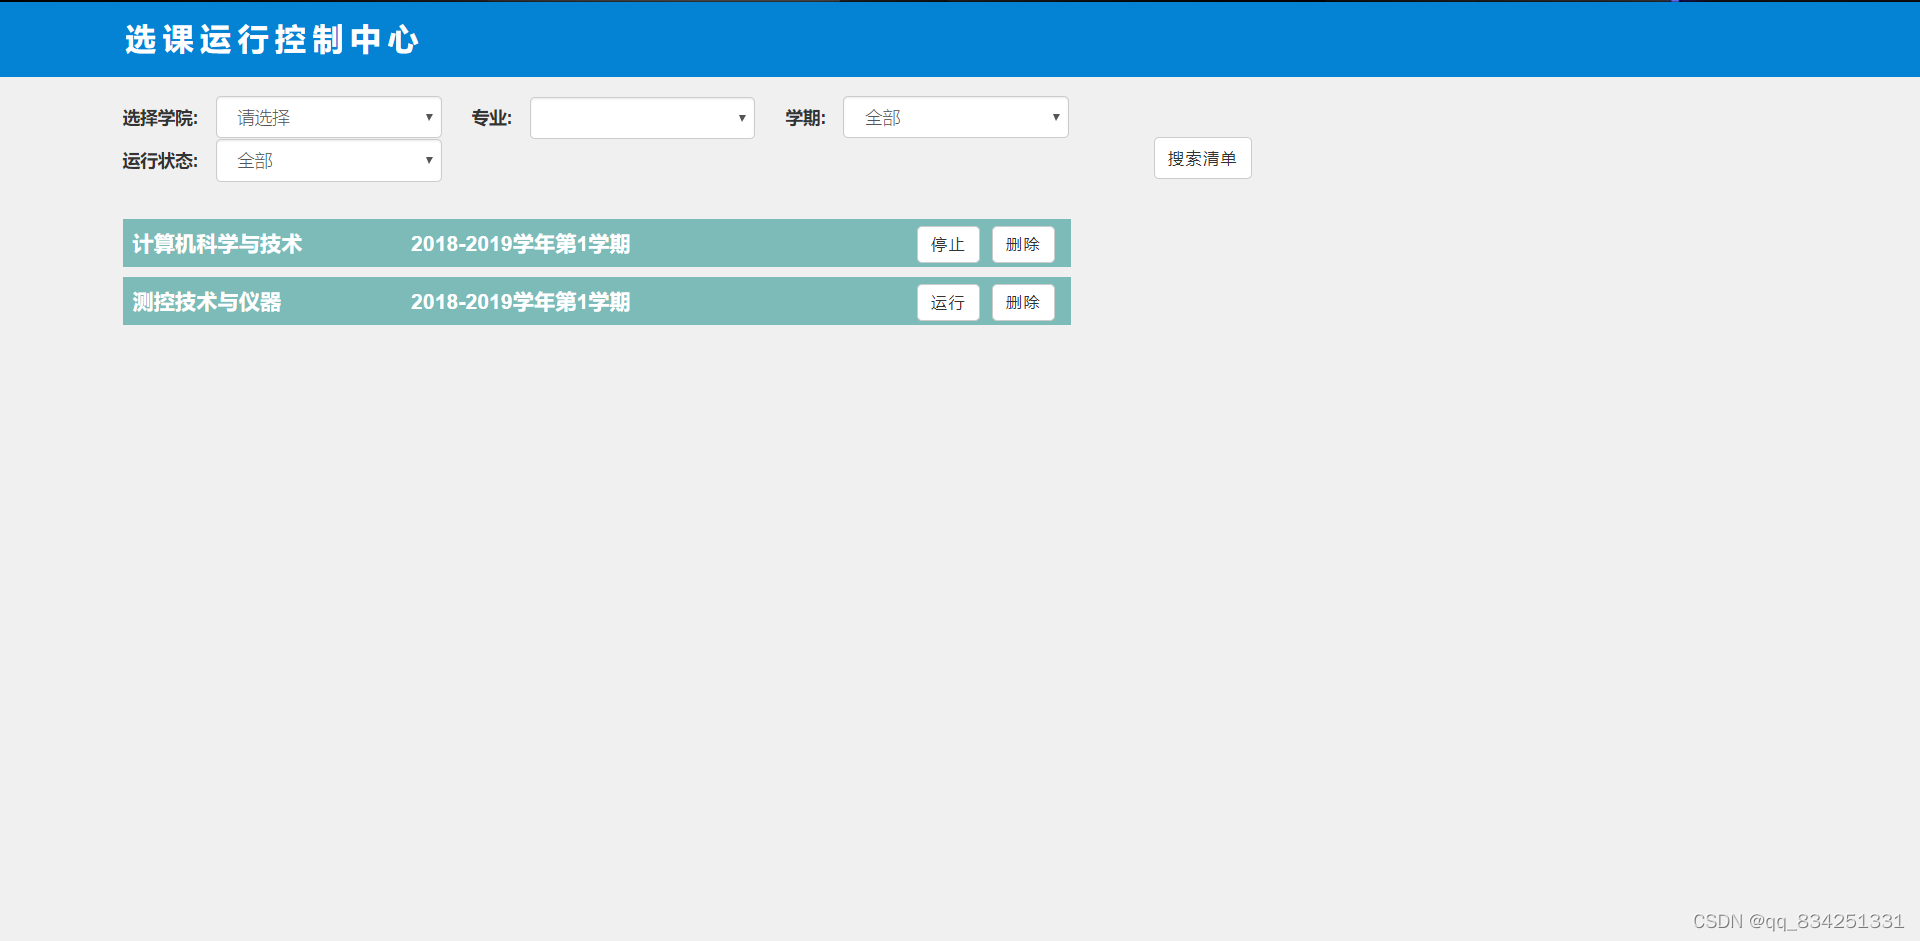Click 运行 for 测控技术与仪器
Viewport: 1920px width, 941px height.
[948, 302]
